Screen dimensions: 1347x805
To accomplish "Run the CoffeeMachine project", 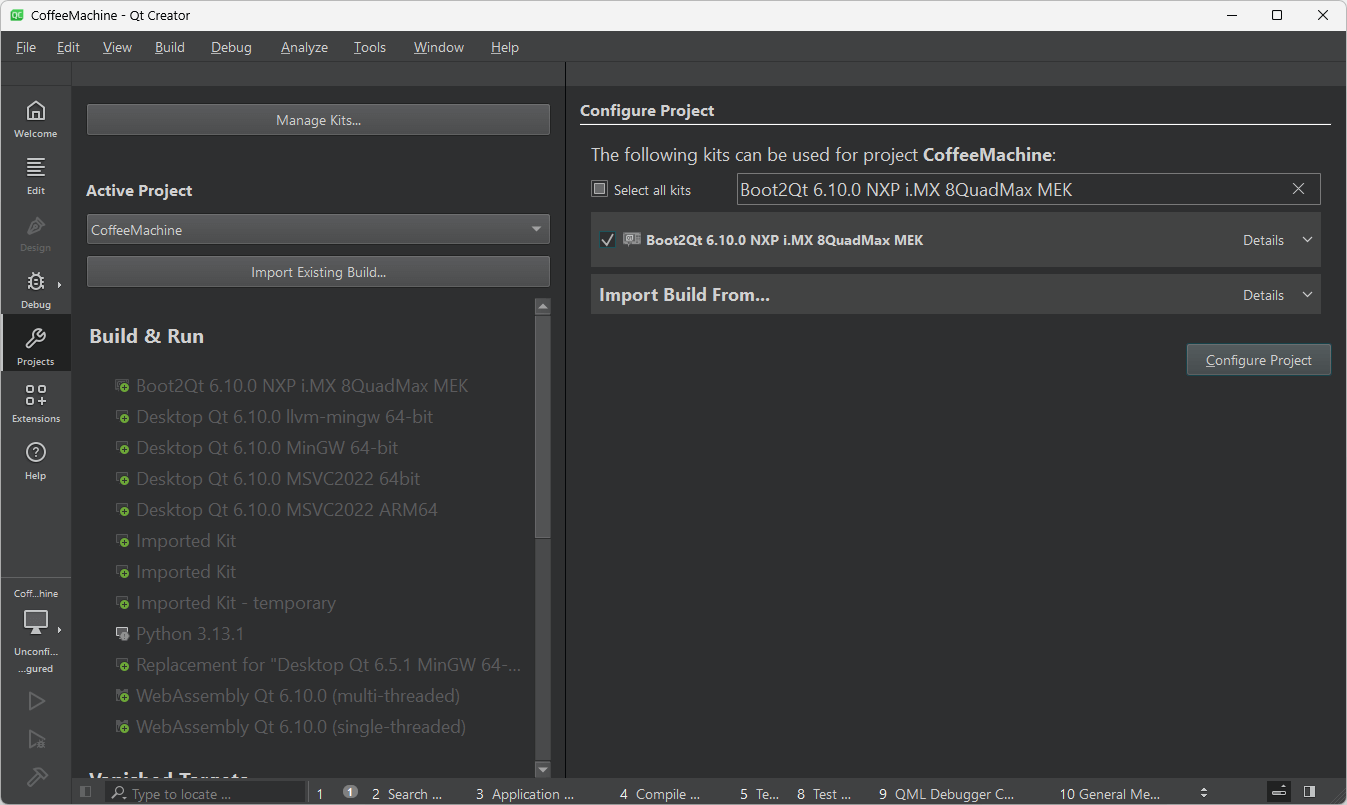I will pos(35,701).
